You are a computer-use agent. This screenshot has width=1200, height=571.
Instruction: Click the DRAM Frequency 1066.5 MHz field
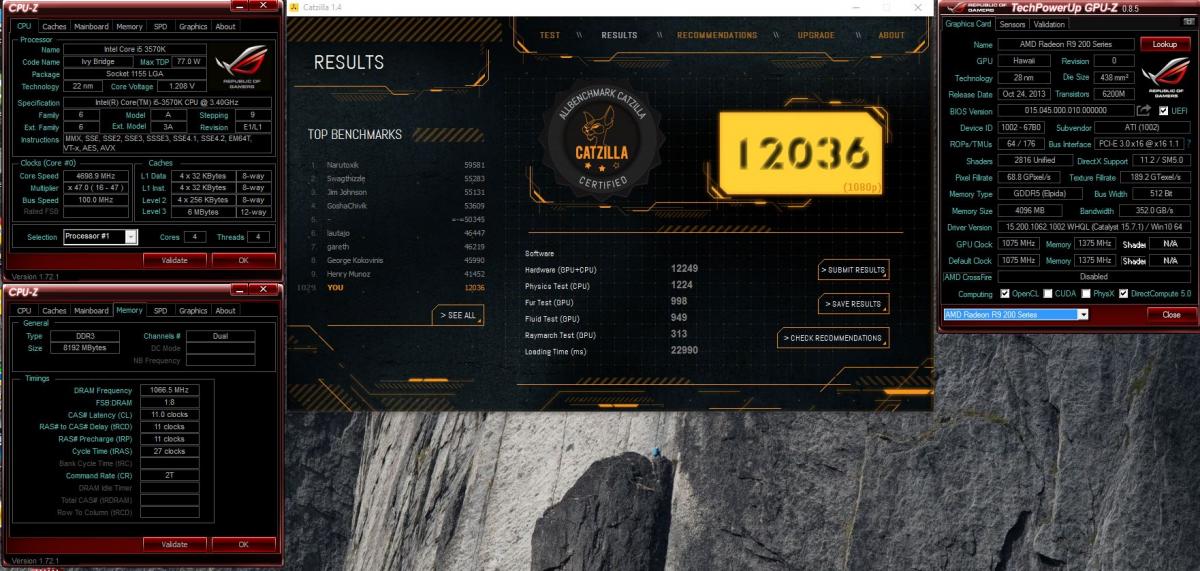click(x=171, y=390)
